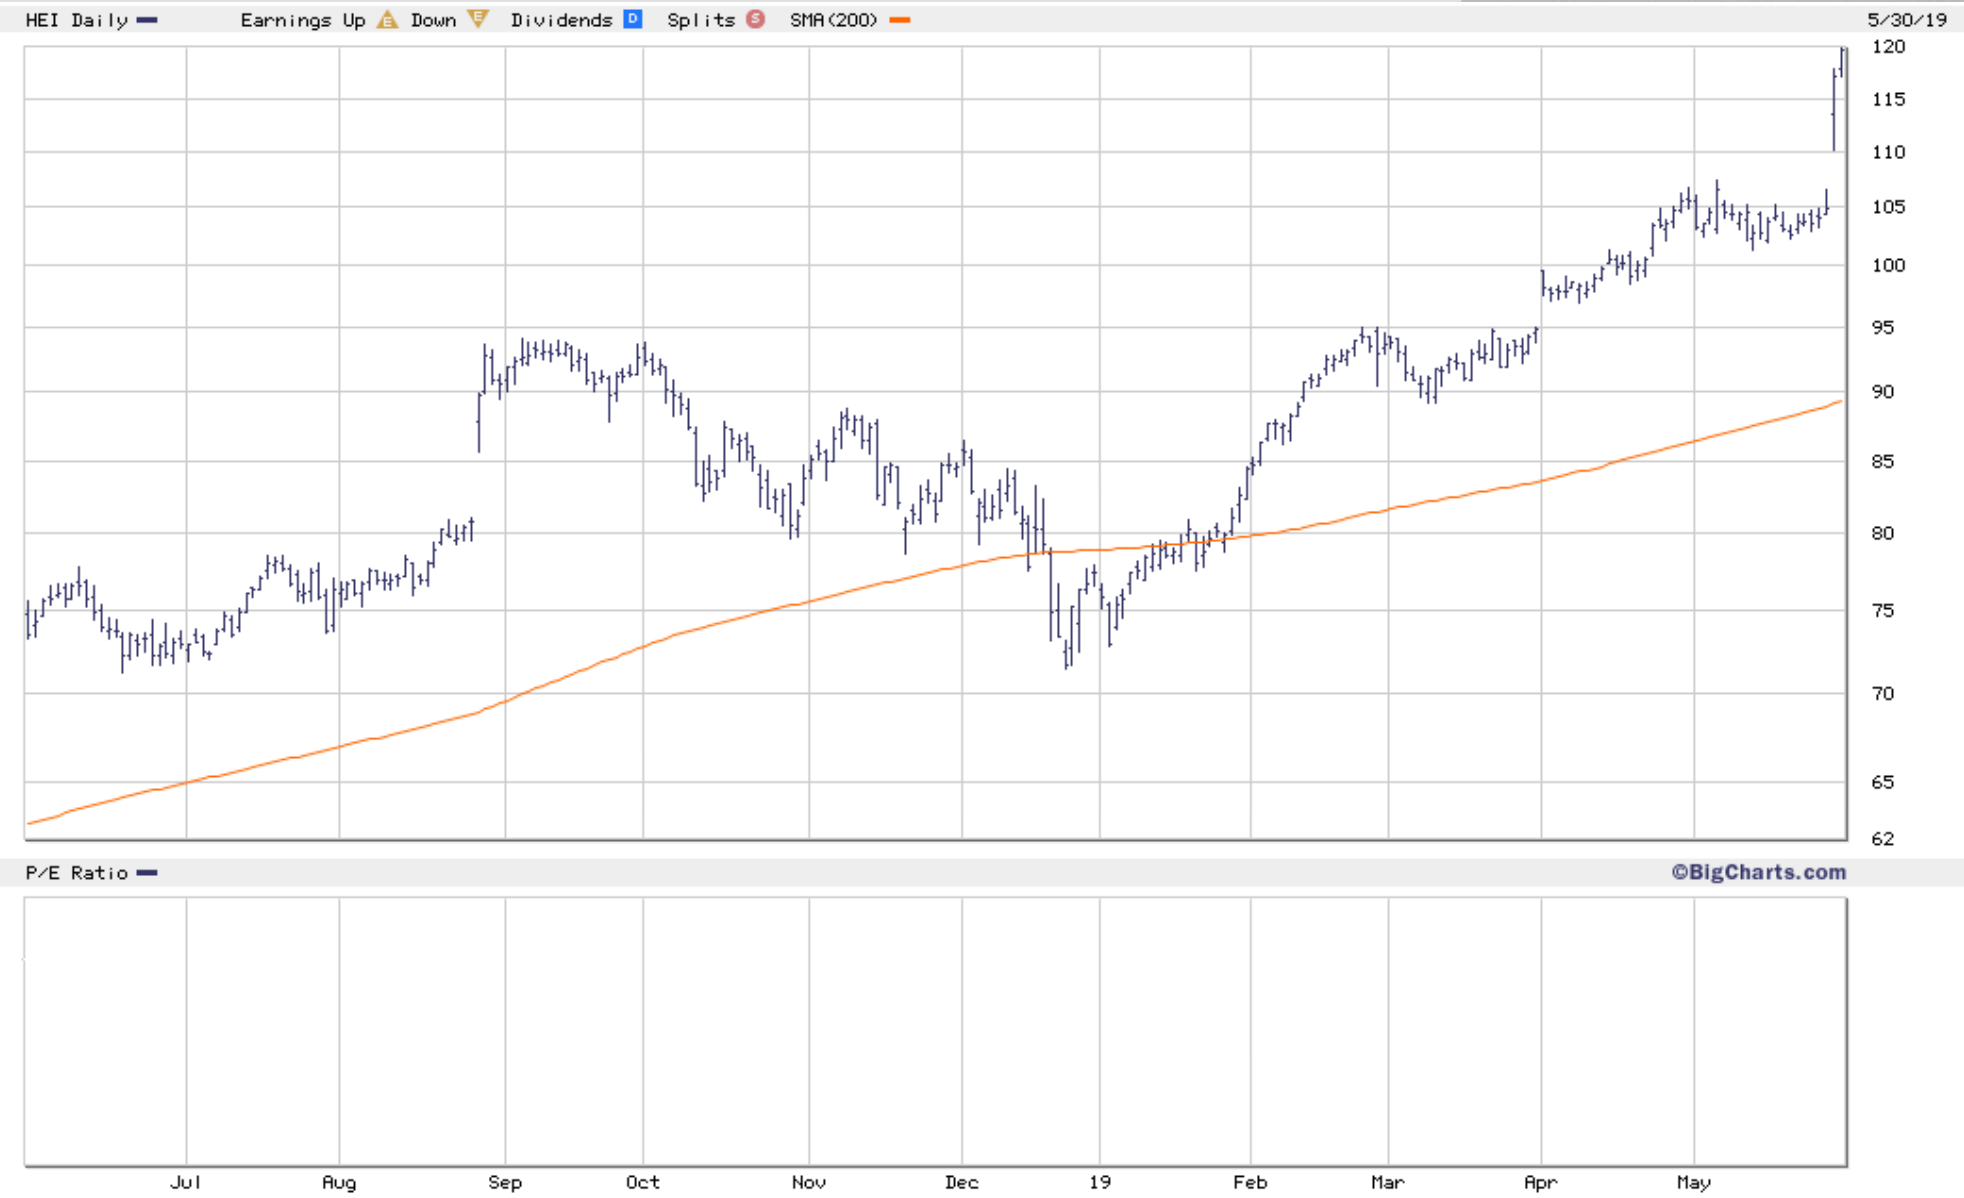The image size is (1964, 1198).
Task: Click the 90 price axis label
Action: click(x=1882, y=392)
